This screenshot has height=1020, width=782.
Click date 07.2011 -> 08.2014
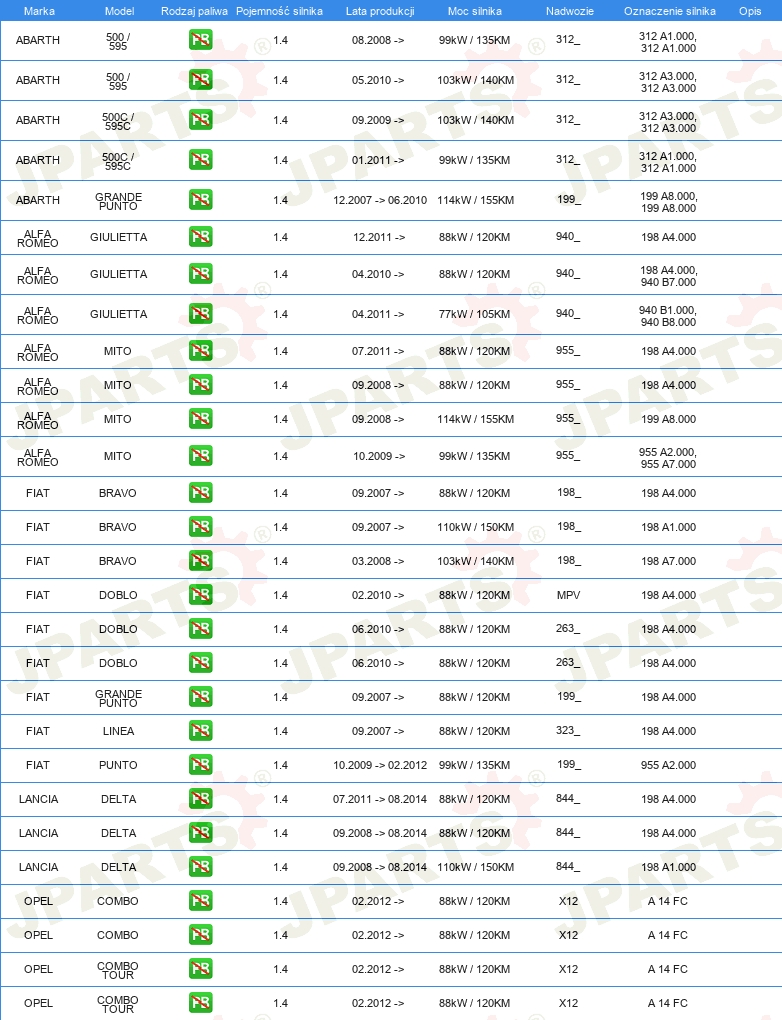coord(380,799)
